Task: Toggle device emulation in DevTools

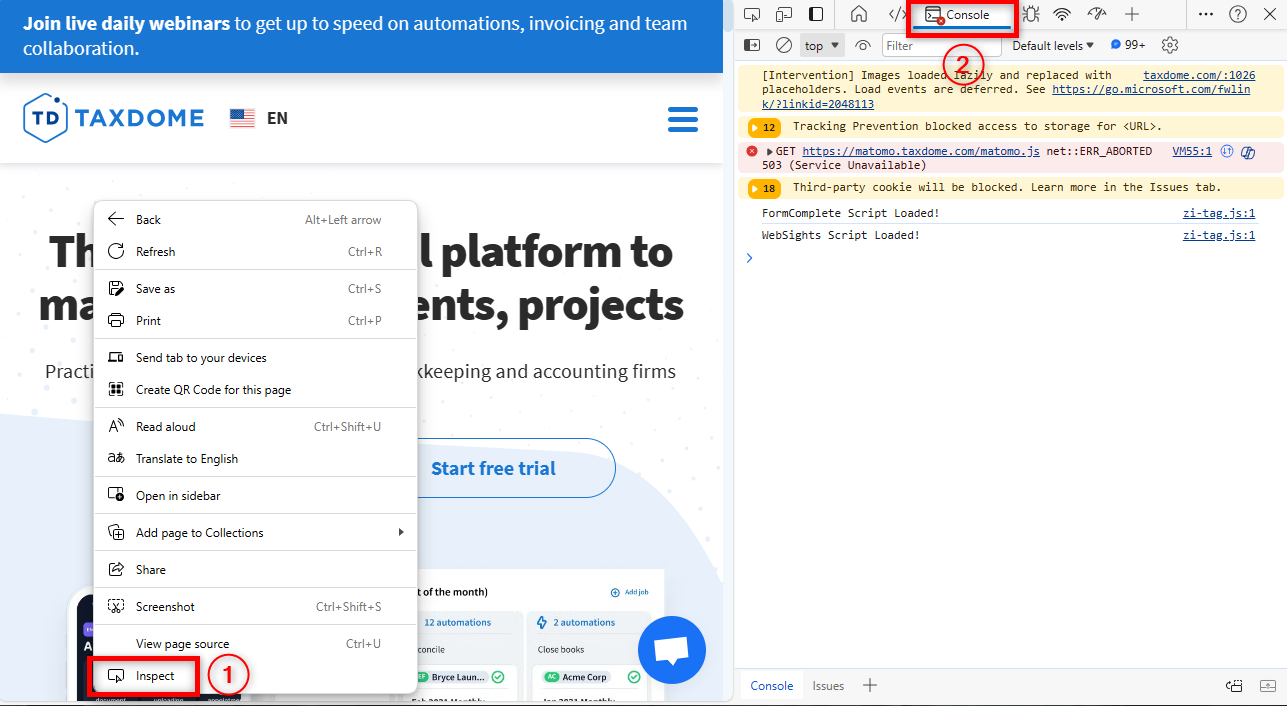Action: [784, 14]
